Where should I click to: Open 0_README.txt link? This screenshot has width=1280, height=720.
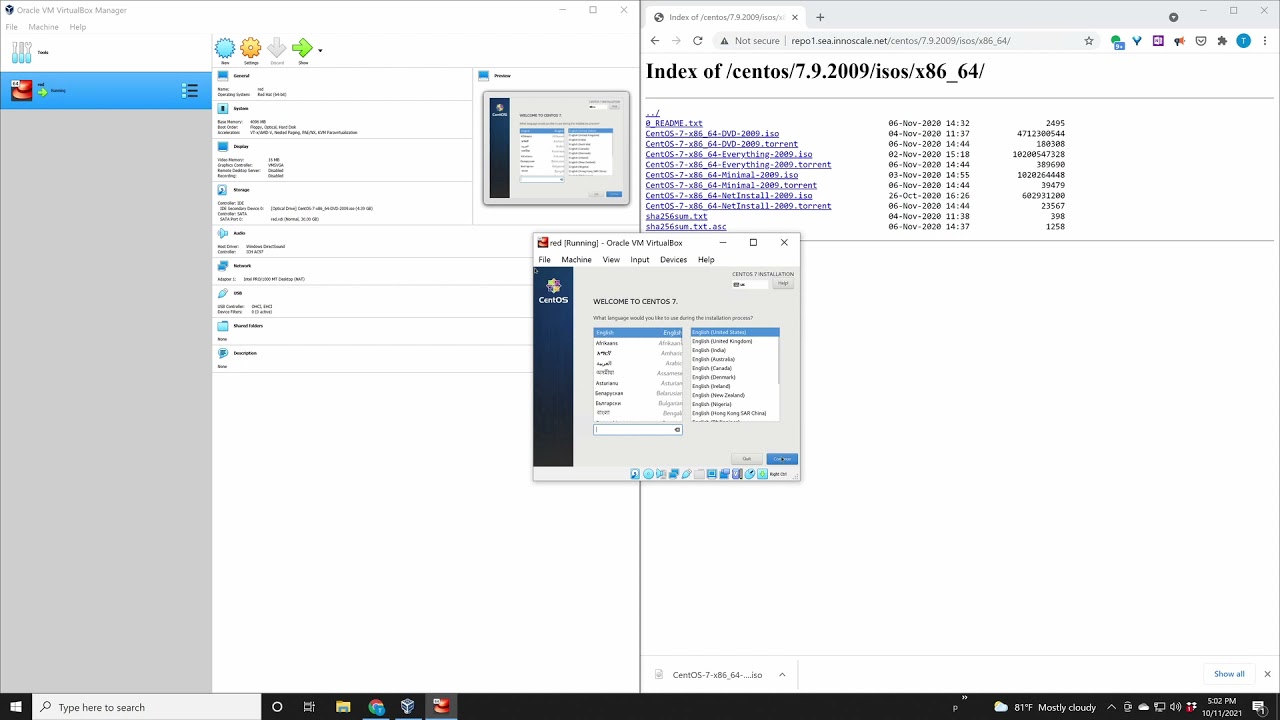(x=674, y=123)
